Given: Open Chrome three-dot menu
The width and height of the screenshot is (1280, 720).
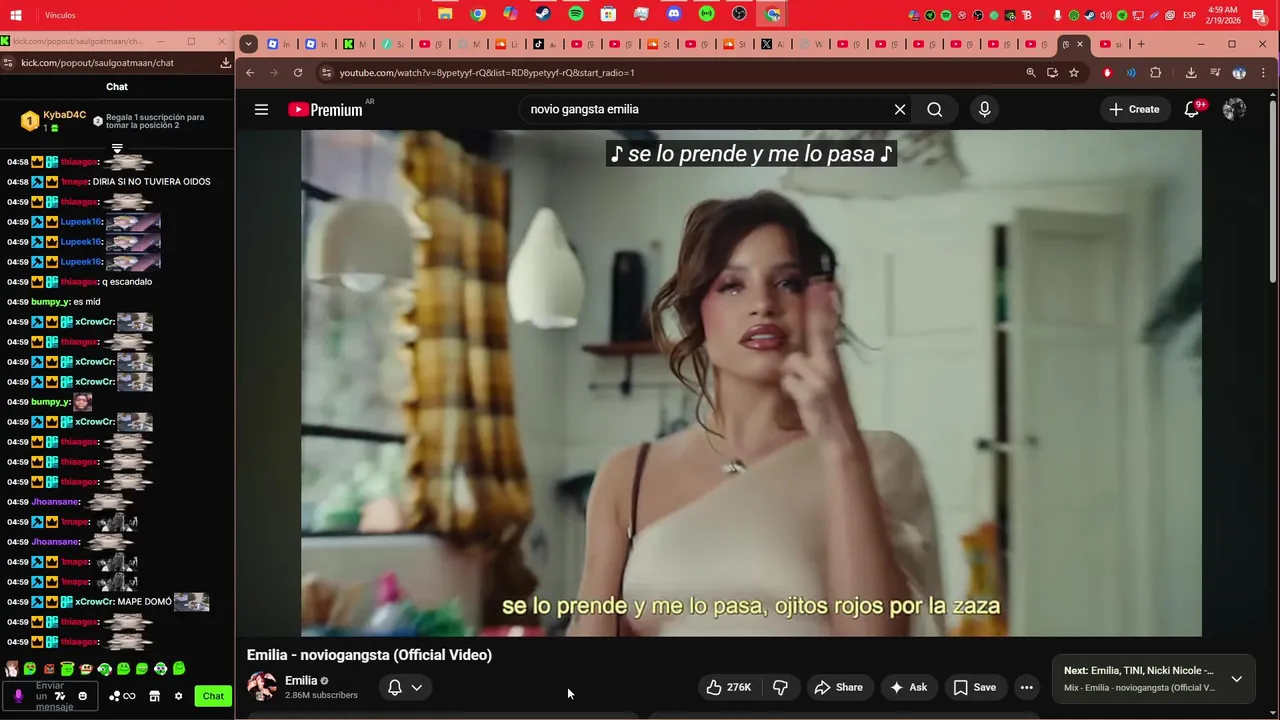Looking at the screenshot, I should [1264, 73].
